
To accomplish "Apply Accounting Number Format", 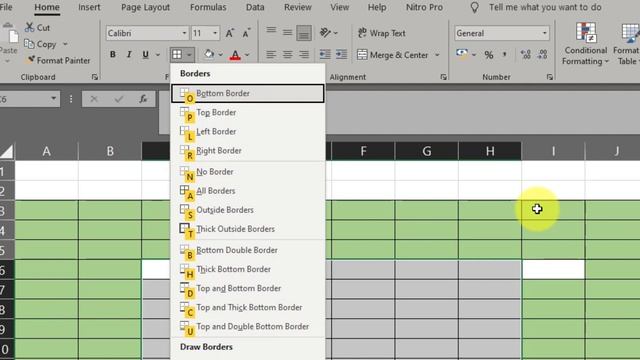I will coord(462,53).
